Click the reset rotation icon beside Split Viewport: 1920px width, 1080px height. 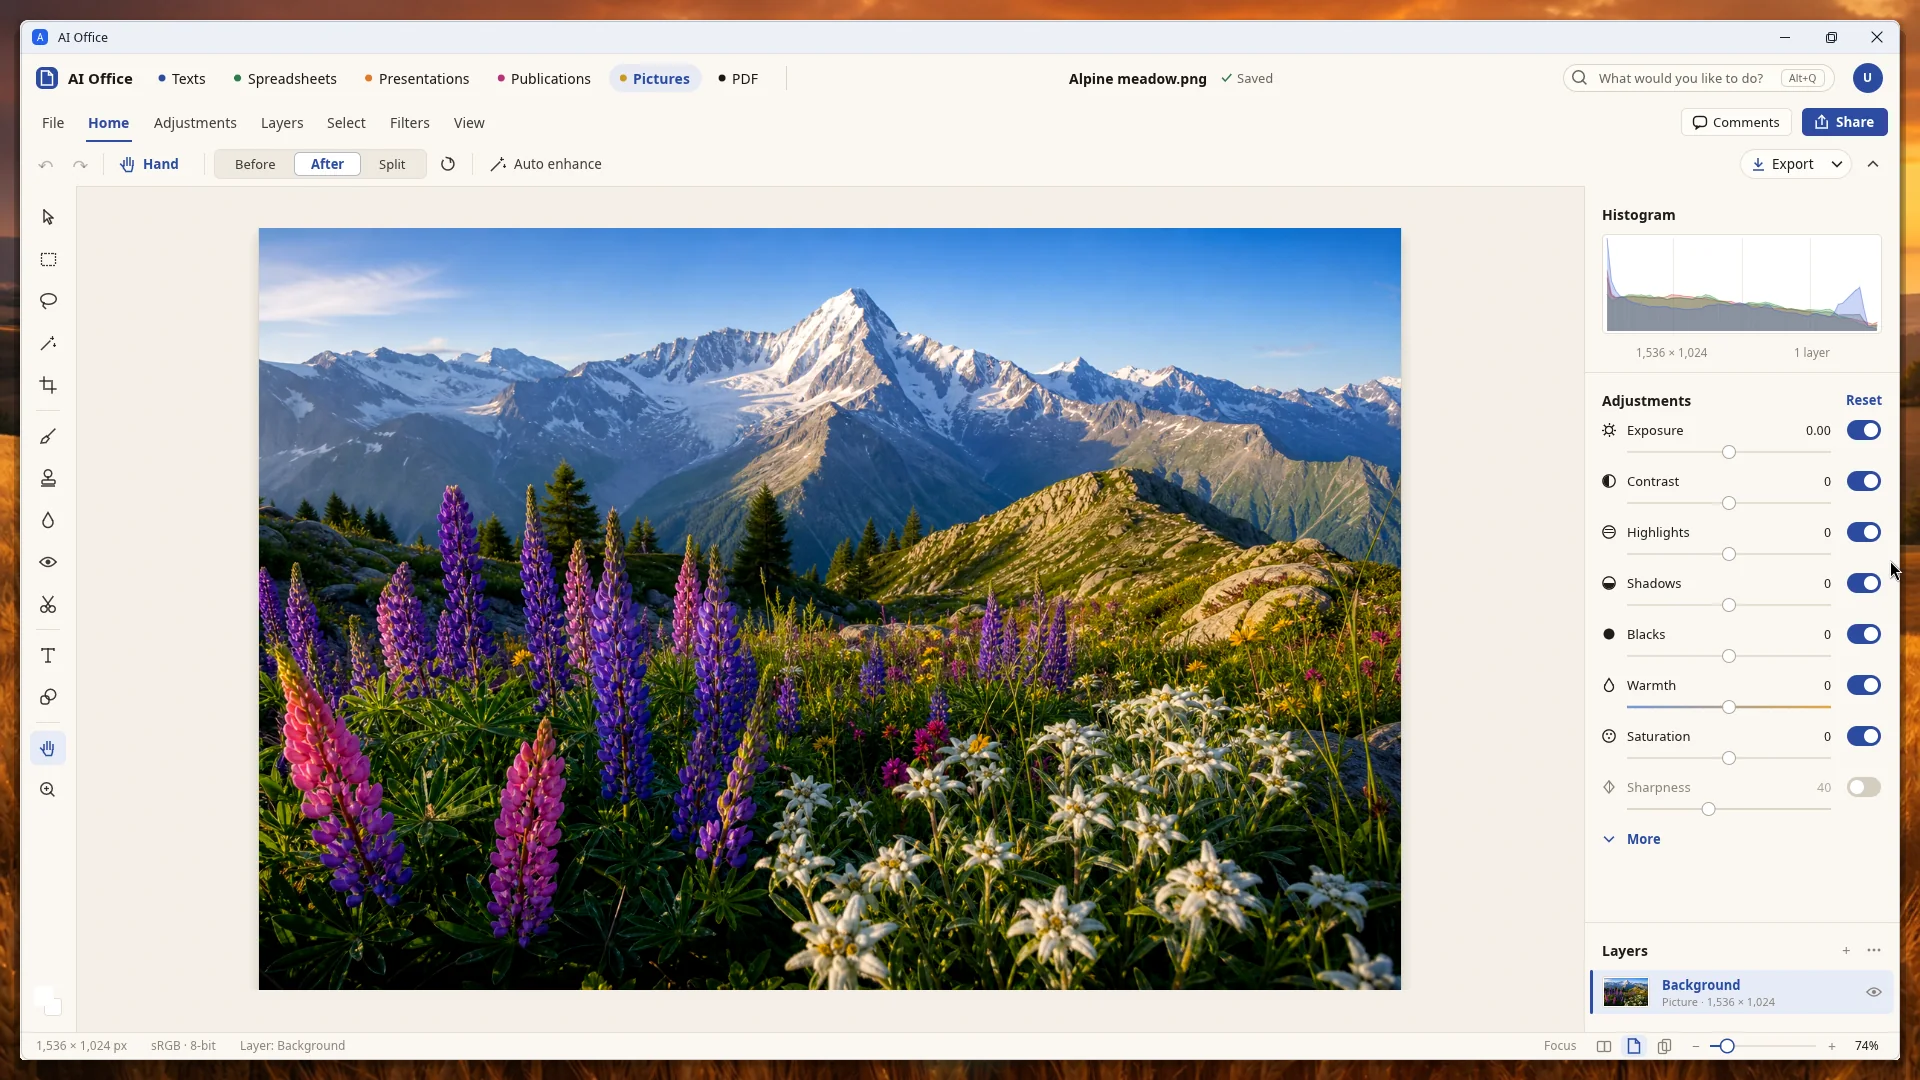pyautogui.click(x=448, y=164)
